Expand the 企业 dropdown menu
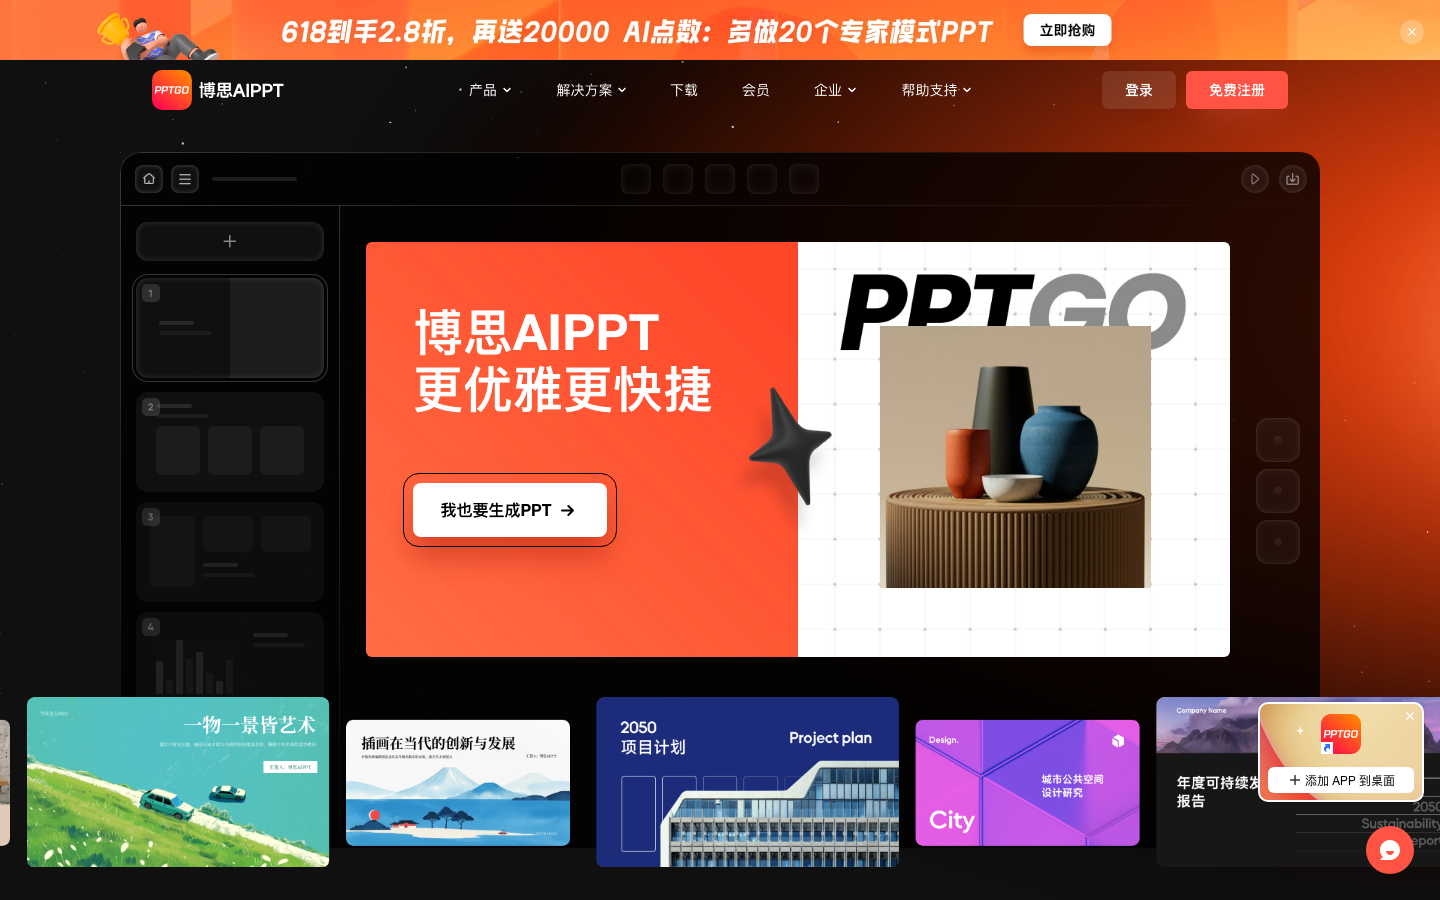 (x=835, y=90)
